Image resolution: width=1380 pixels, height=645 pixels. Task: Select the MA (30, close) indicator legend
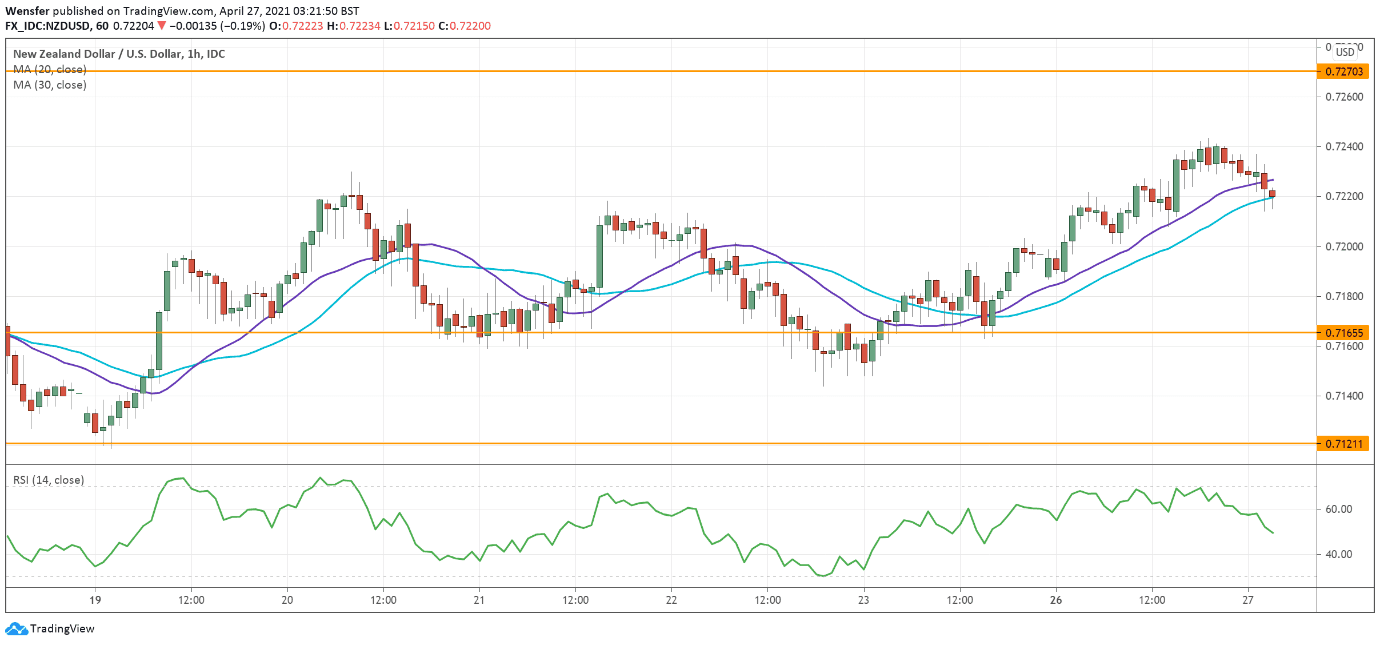49,85
